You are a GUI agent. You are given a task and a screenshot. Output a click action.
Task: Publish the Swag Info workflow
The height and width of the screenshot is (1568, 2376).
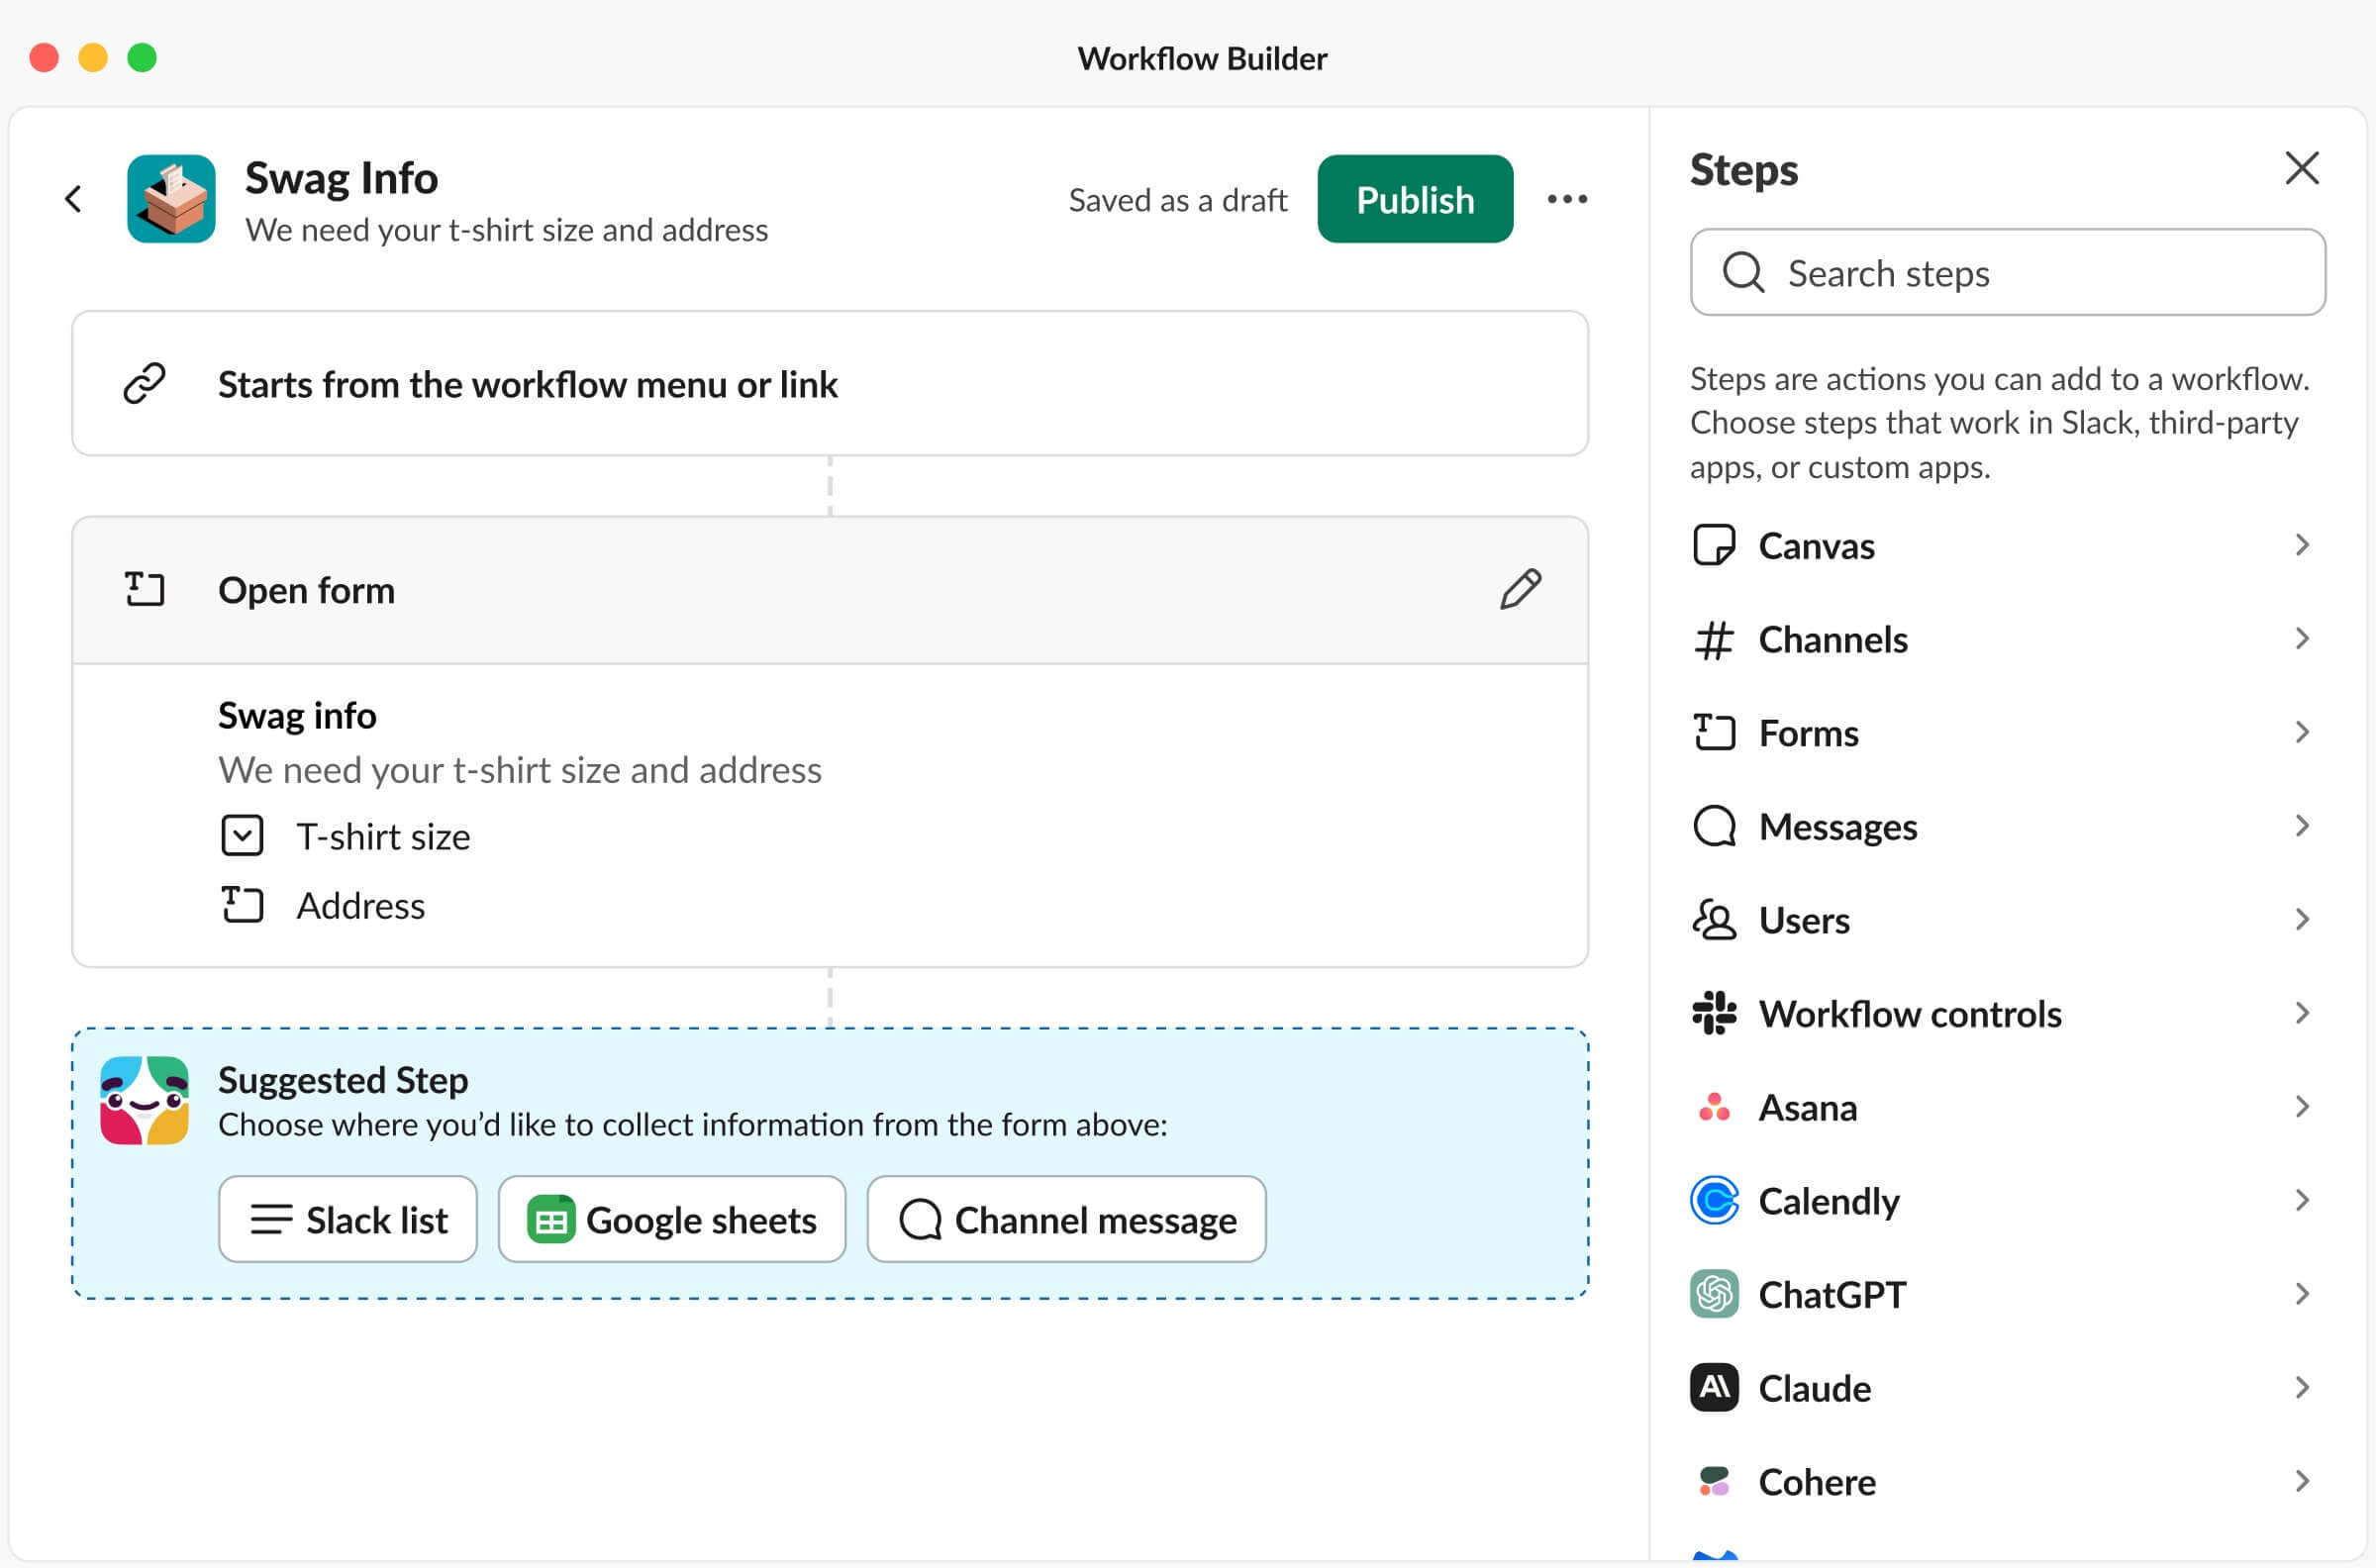1414,199
